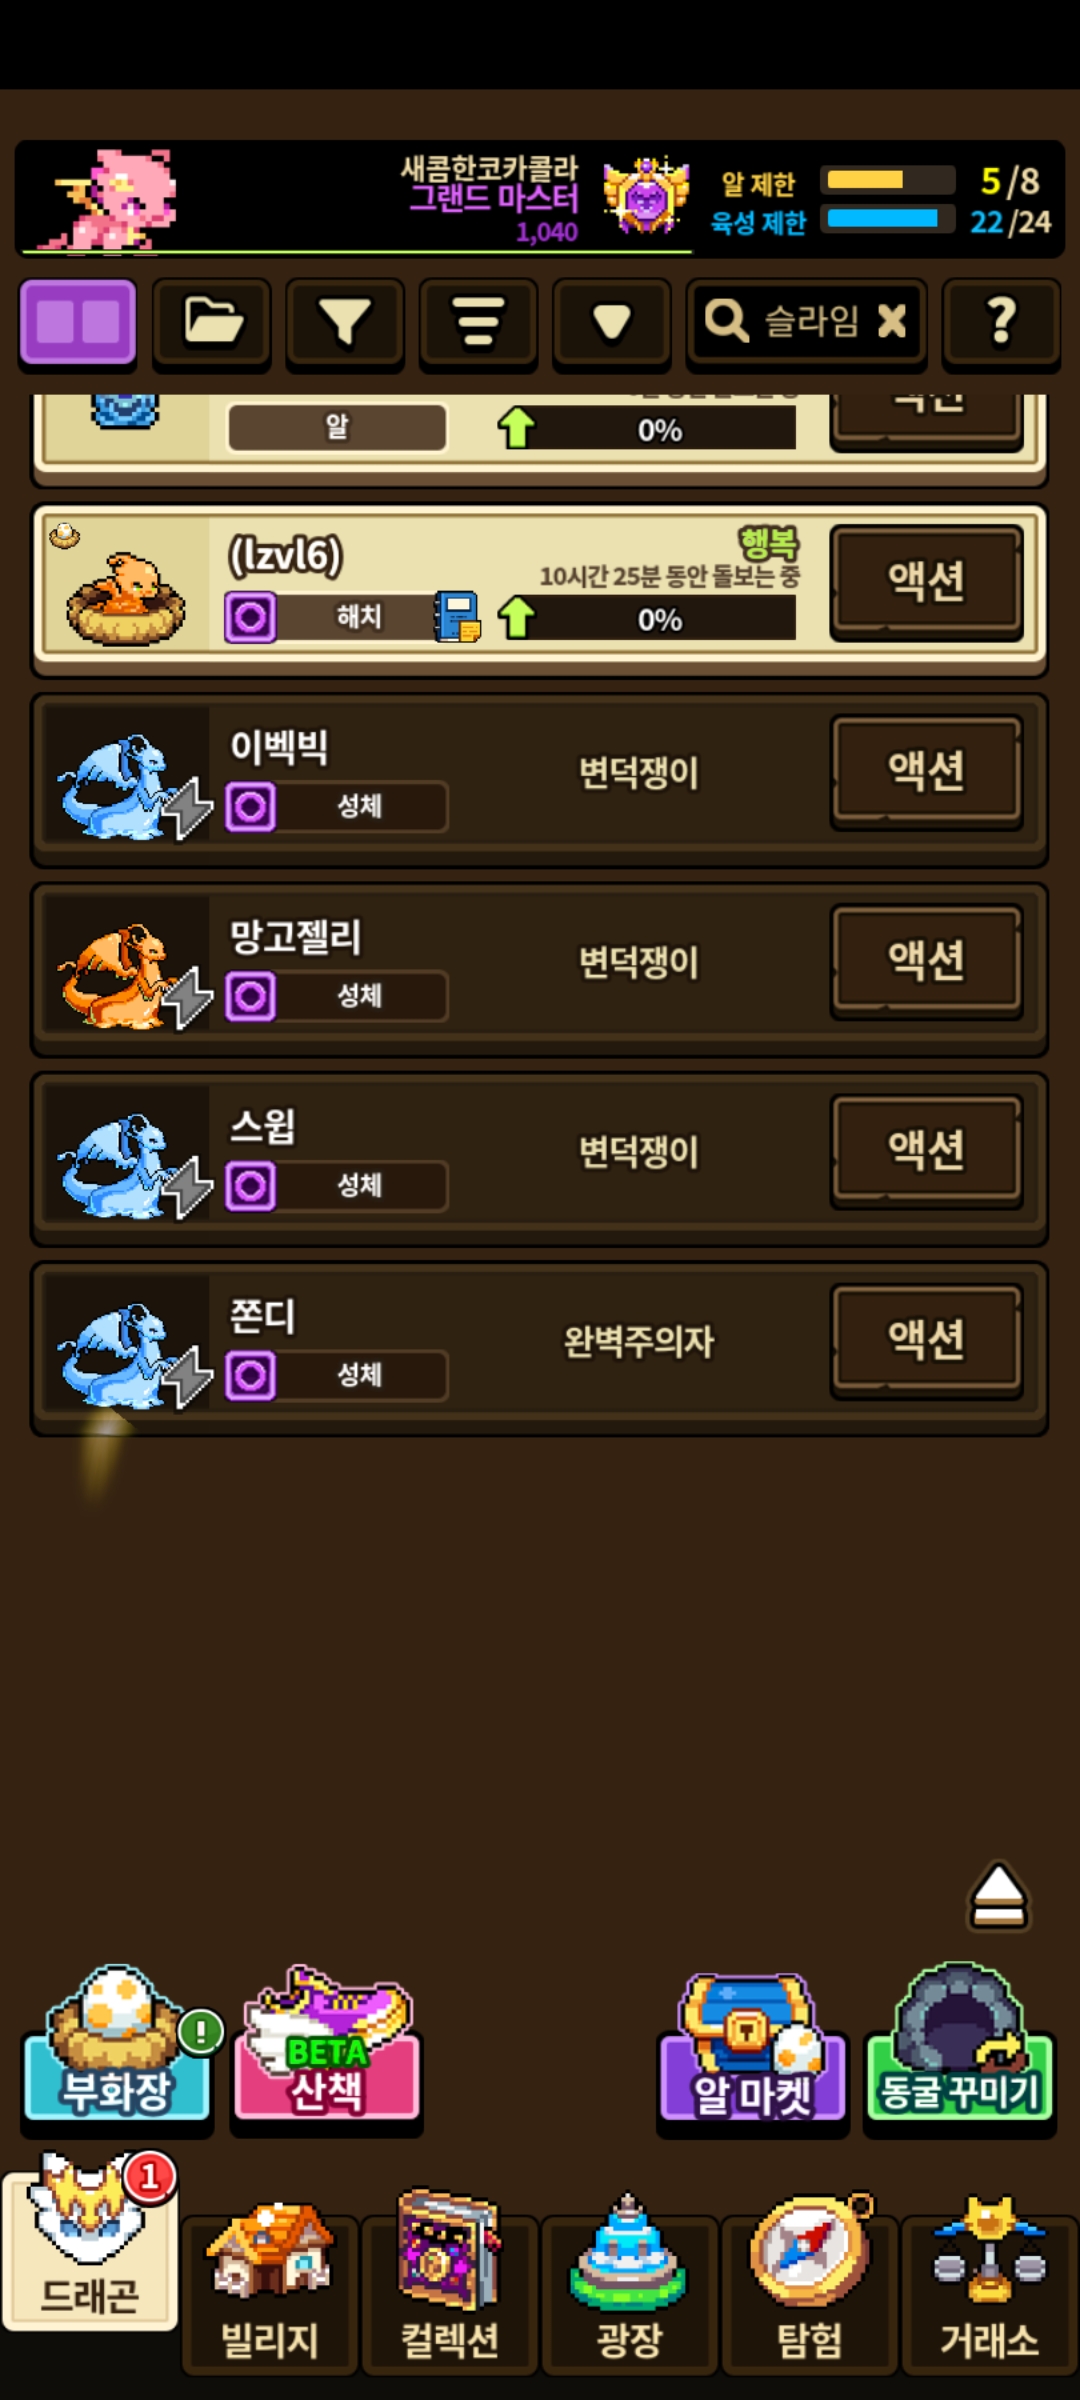Open the funnel filter options

pyautogui.click(x=345, y=322)
